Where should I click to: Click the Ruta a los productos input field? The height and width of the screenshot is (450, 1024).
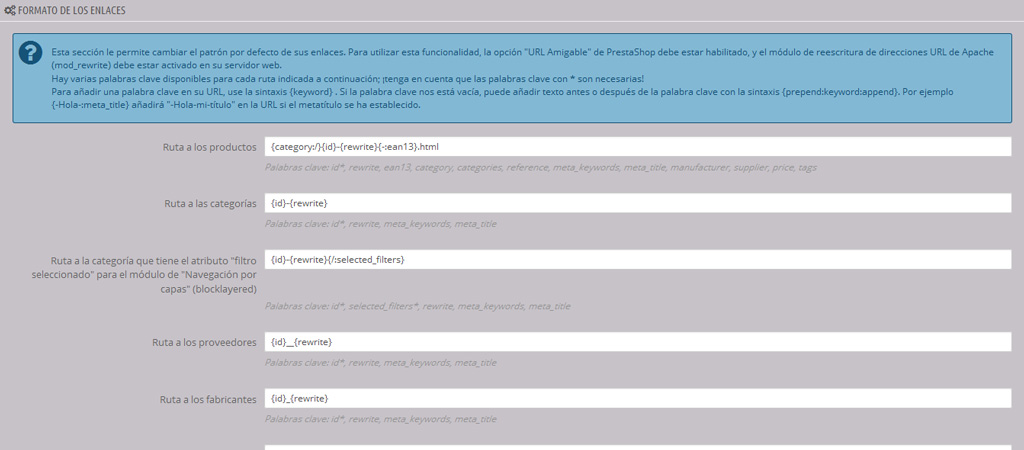(637, 147)
